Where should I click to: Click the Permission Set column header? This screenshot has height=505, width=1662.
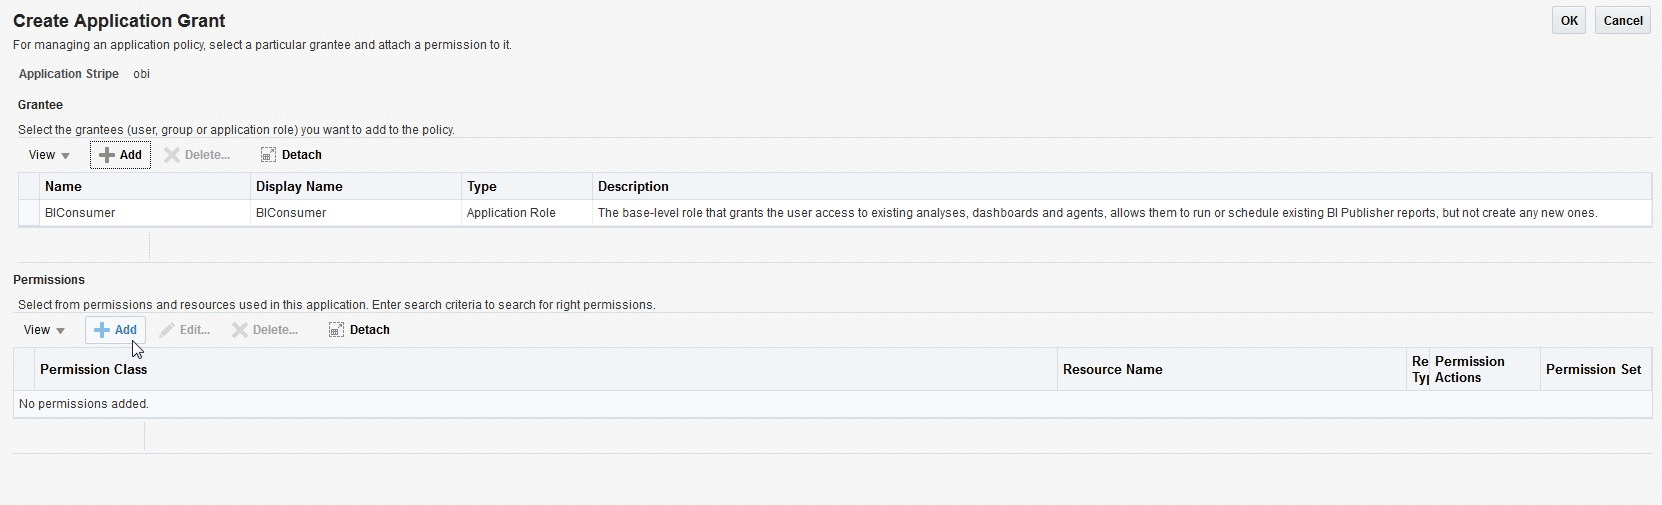[1593, 370]
